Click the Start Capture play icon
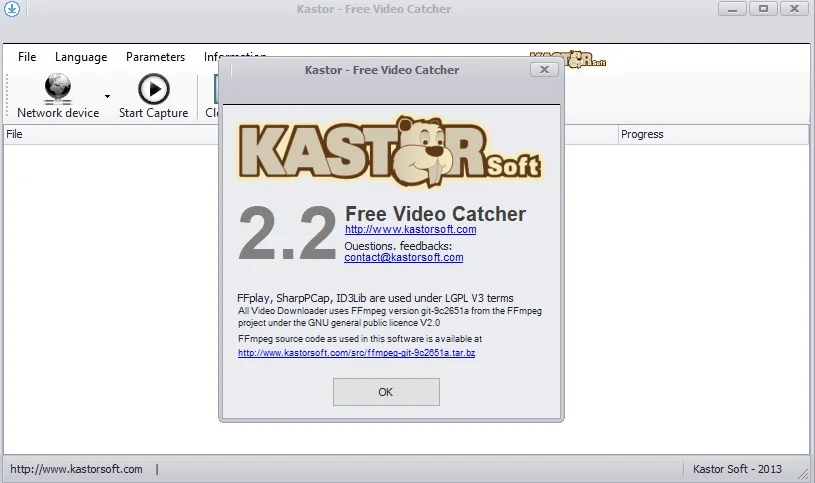Image resolution: width=815 pixels, height=483 pixels. click(153, 89)
